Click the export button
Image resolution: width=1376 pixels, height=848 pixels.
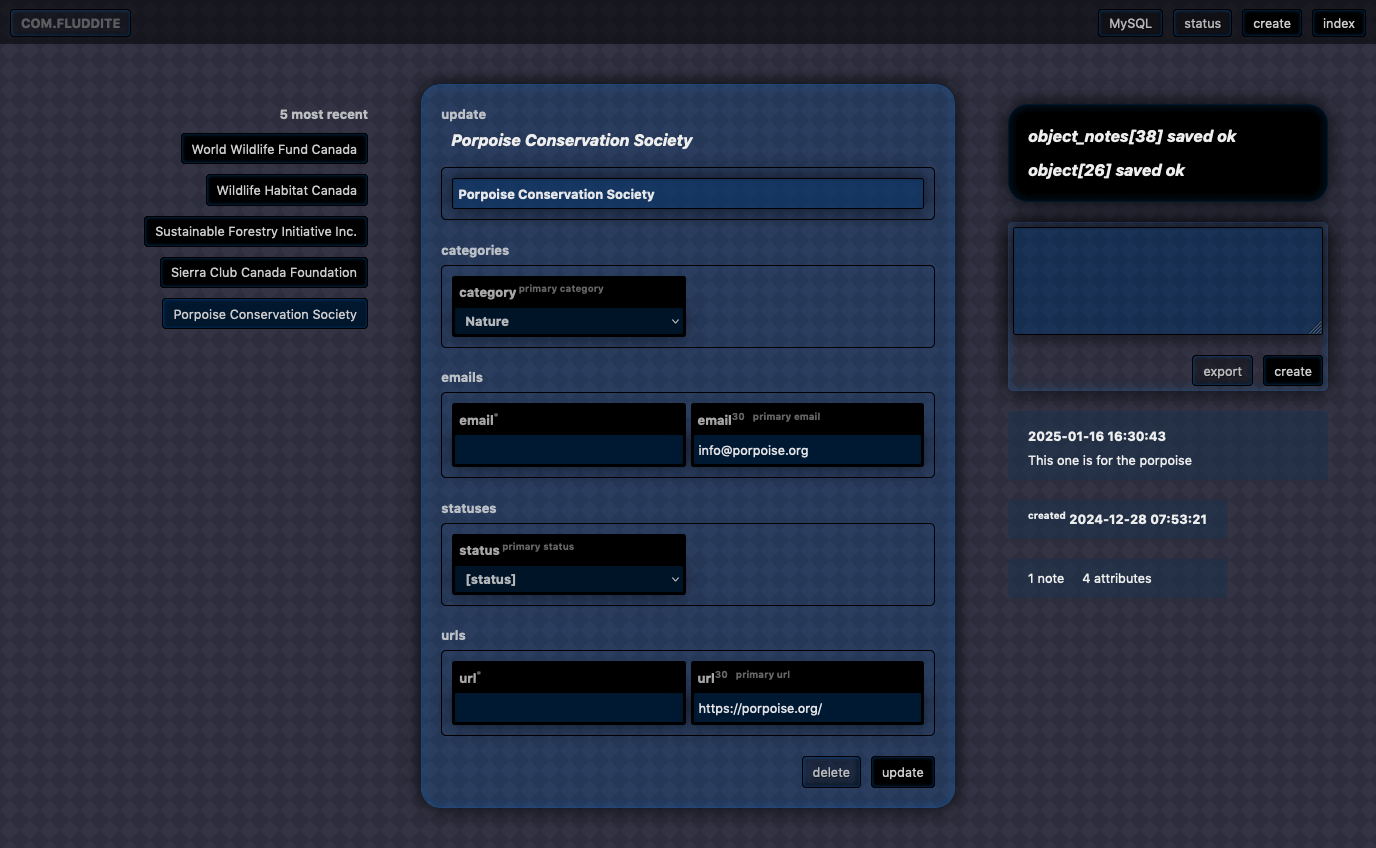[1222, 371]
